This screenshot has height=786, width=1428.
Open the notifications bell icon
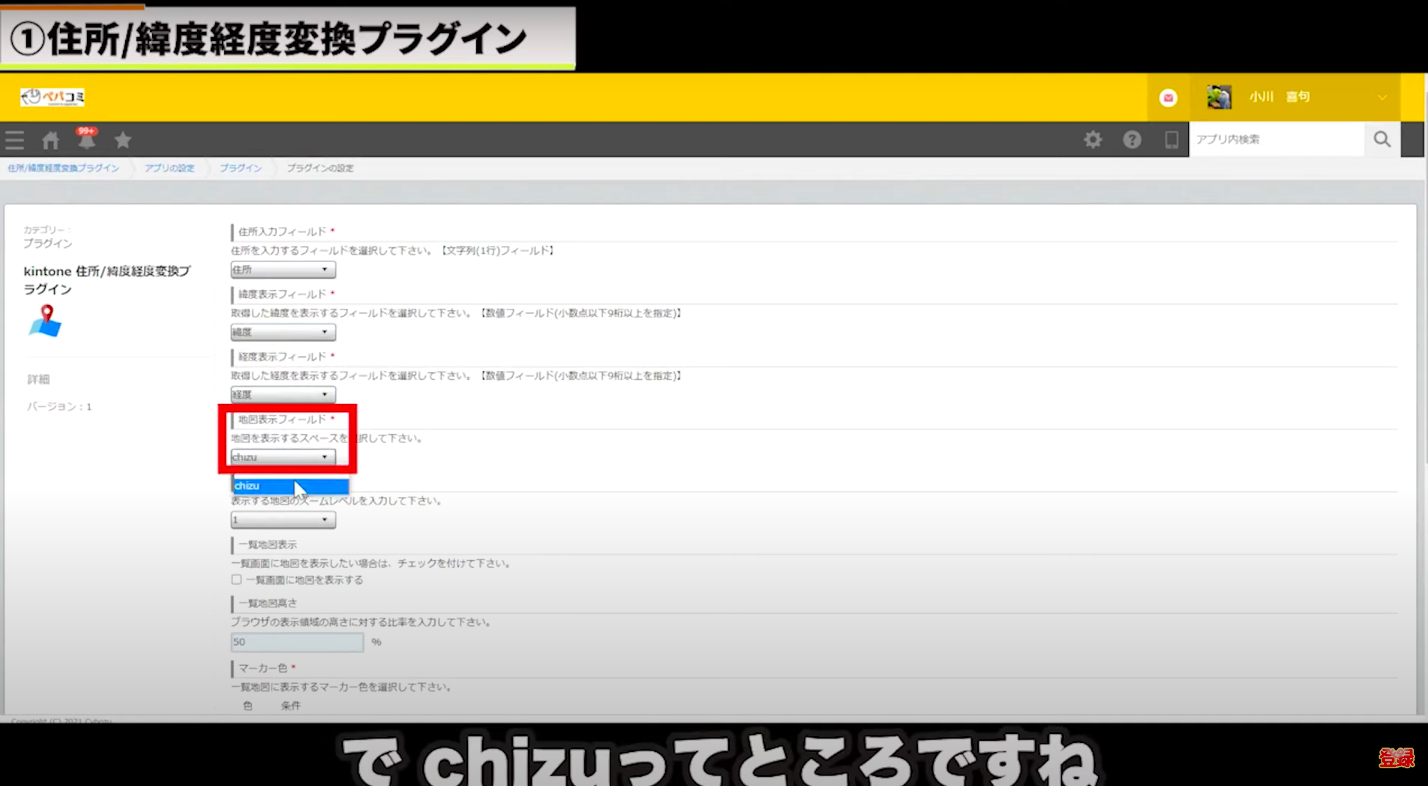click(x=87, y=140)
